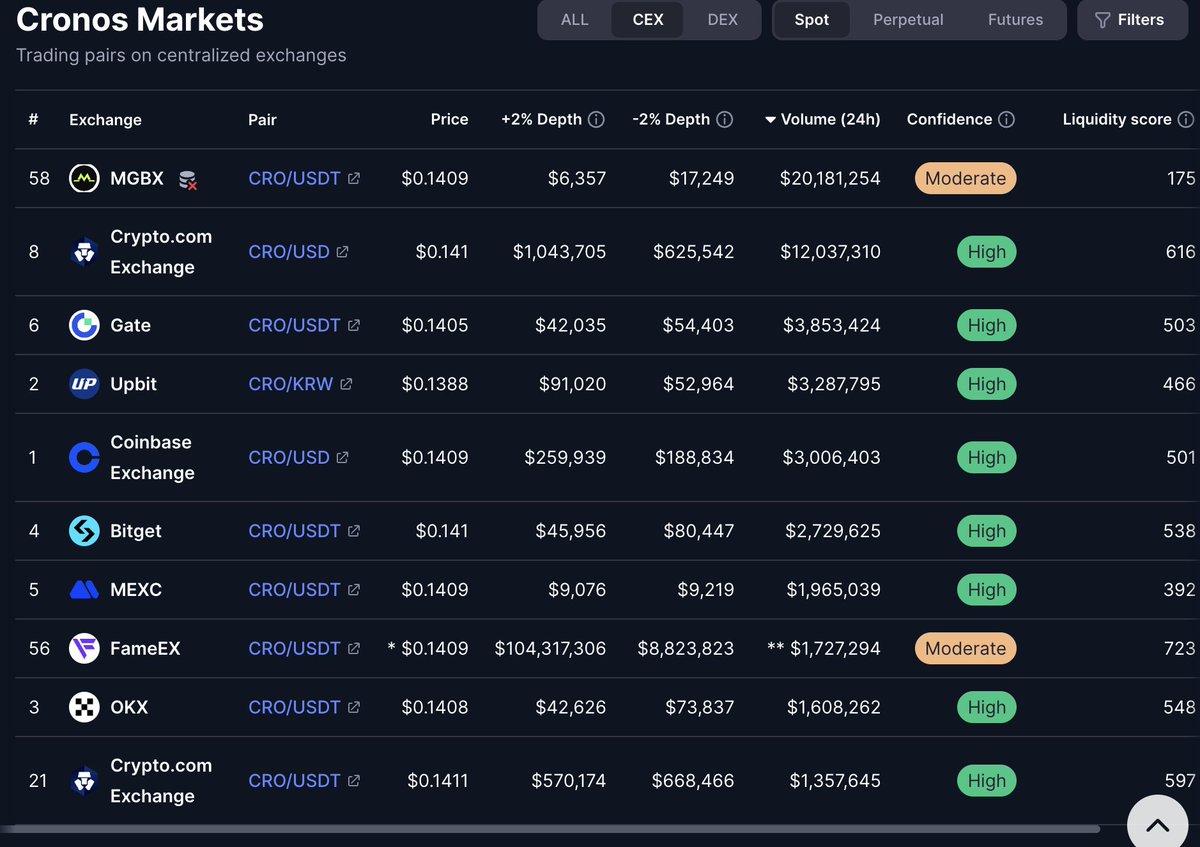Click the OKX exchange logo
The height and width of the screenshot is (847, 1200).
tap(84, 707)
